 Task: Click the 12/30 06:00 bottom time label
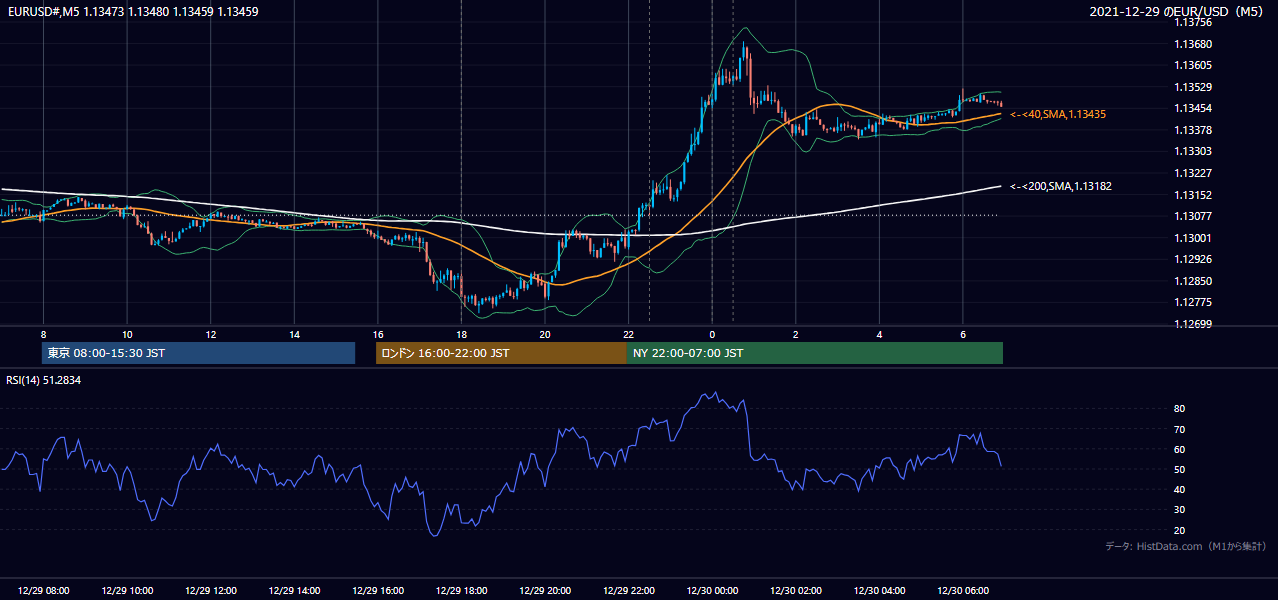click(x=962, y=591)
